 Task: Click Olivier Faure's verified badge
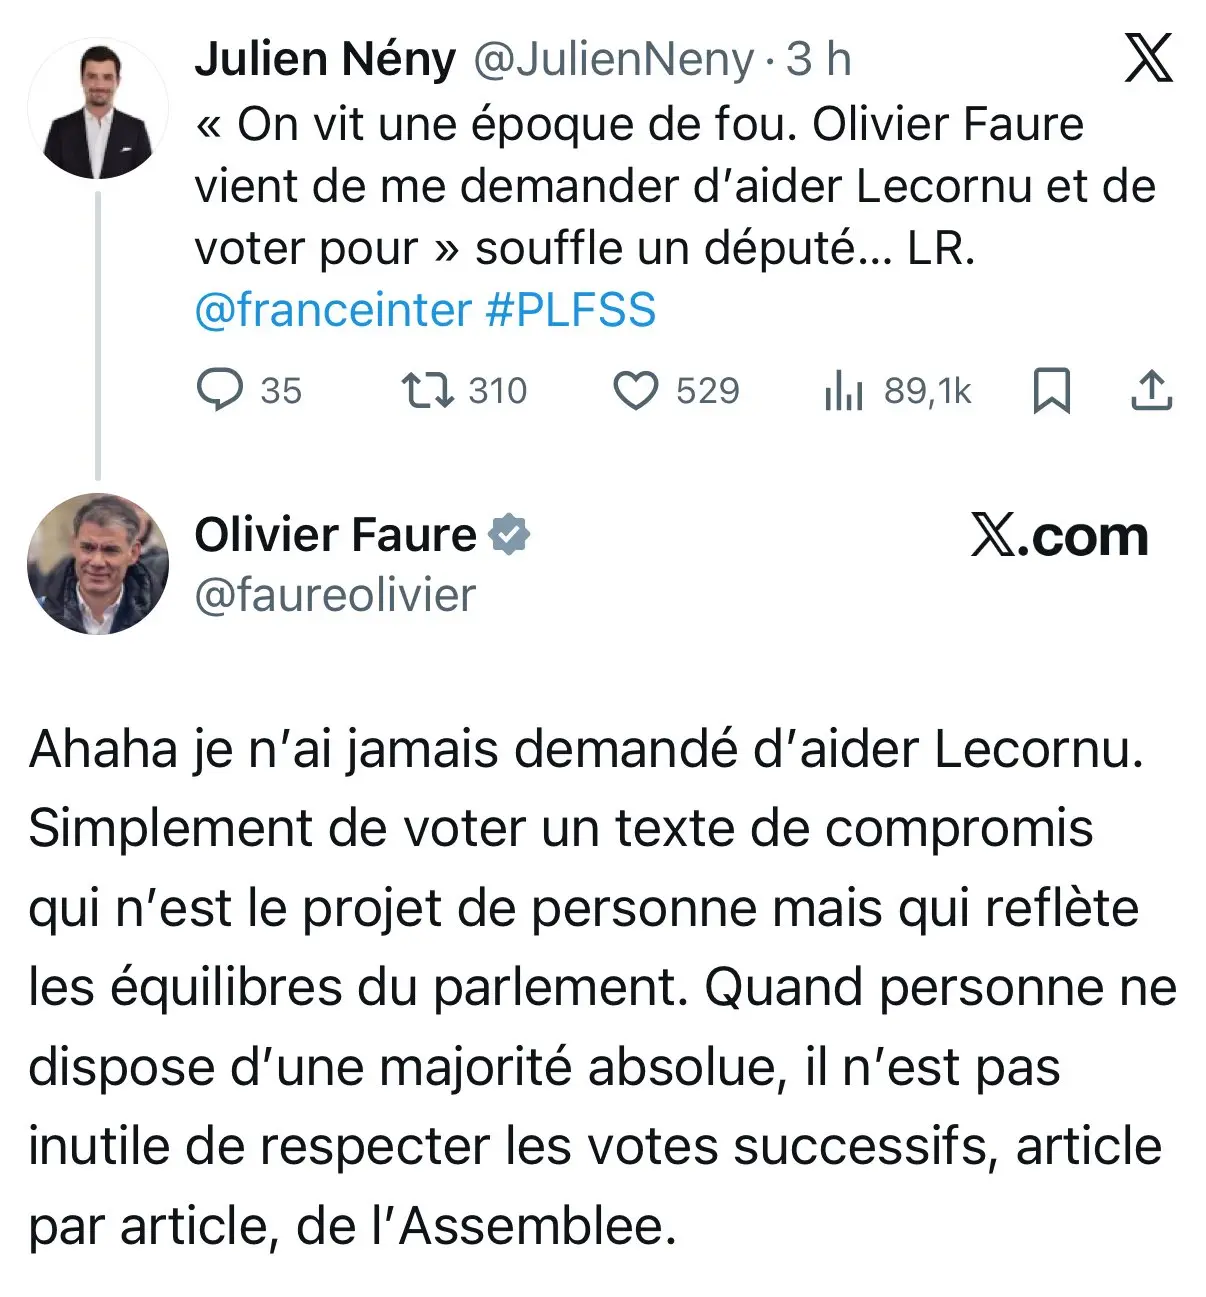pos(508,534)
